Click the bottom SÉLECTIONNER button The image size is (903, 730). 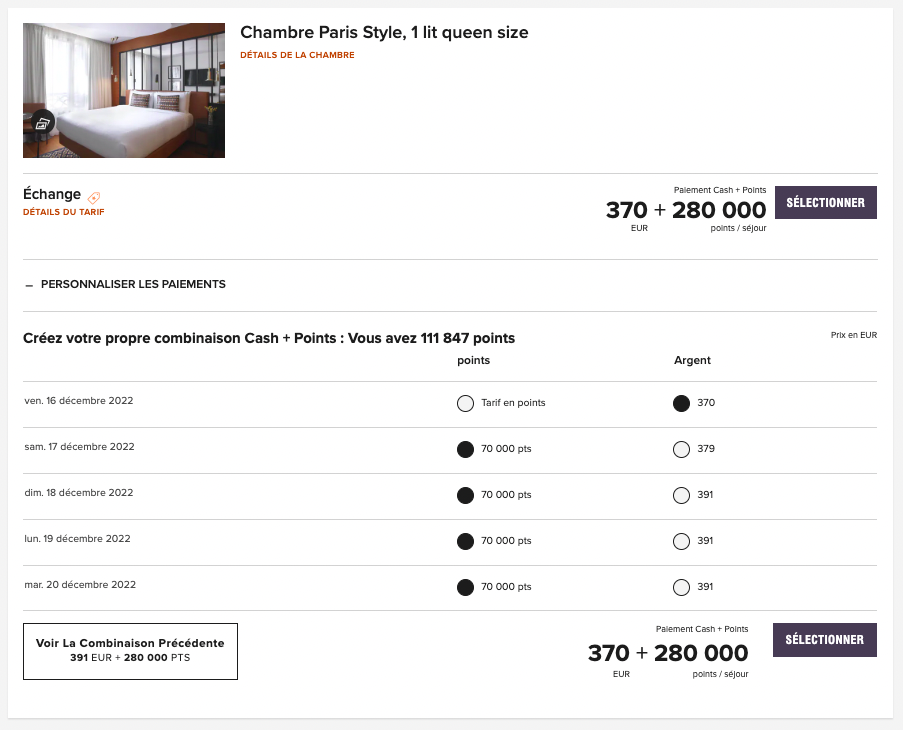click(824, 639)
